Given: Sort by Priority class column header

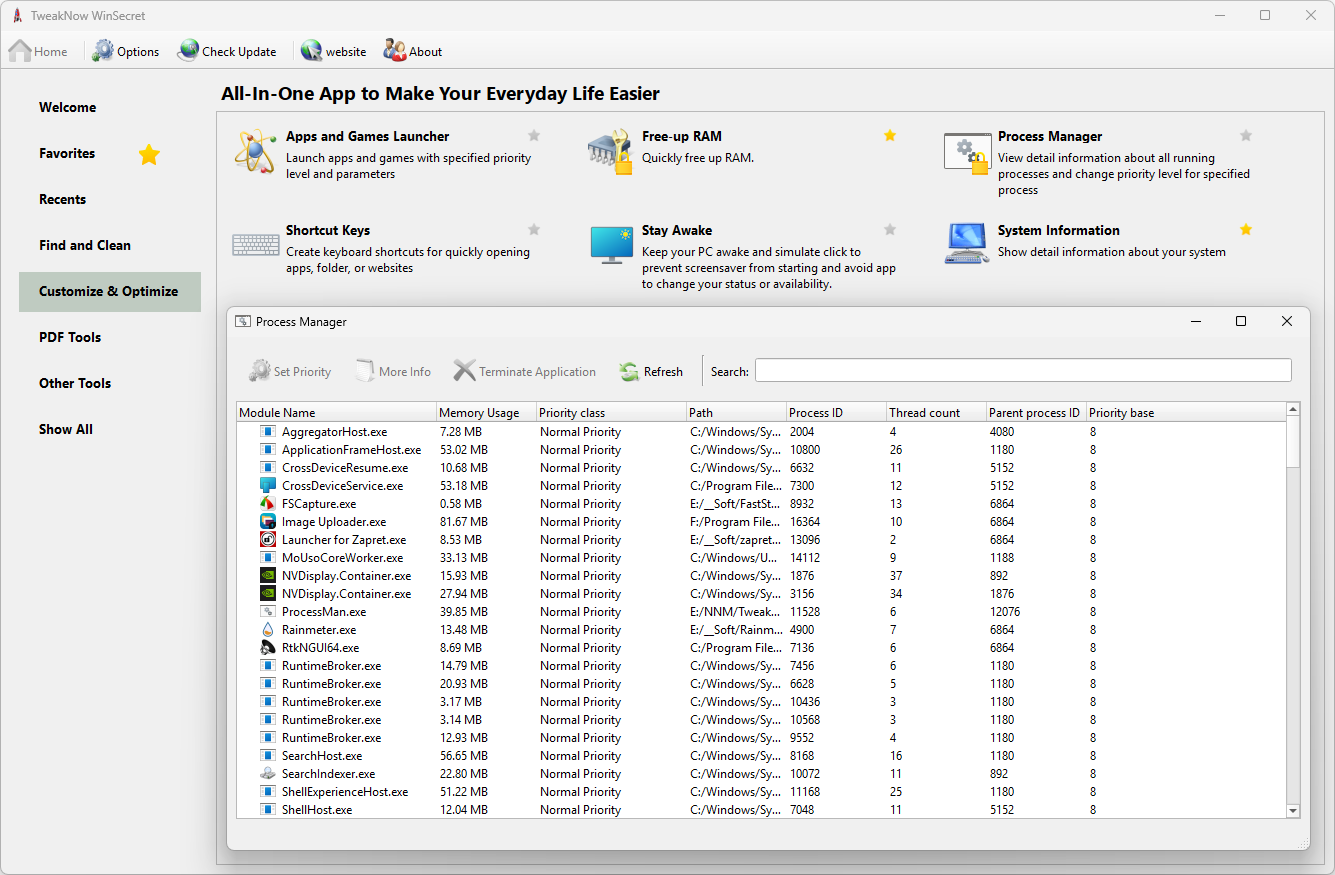Looking at the screenshot, I should tap(612, 412).
